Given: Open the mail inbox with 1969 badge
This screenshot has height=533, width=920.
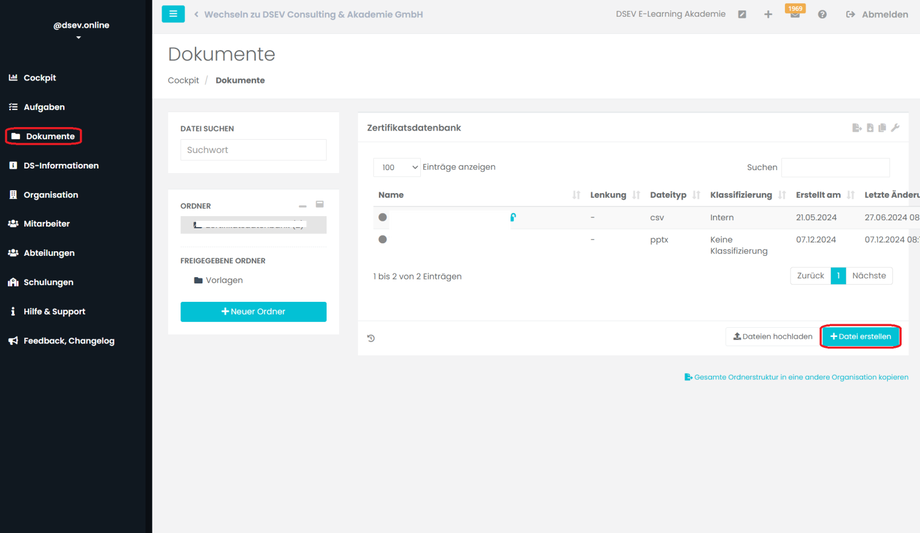Looking at the screenshot, I should pyautogui.click(x=795, y=15).
